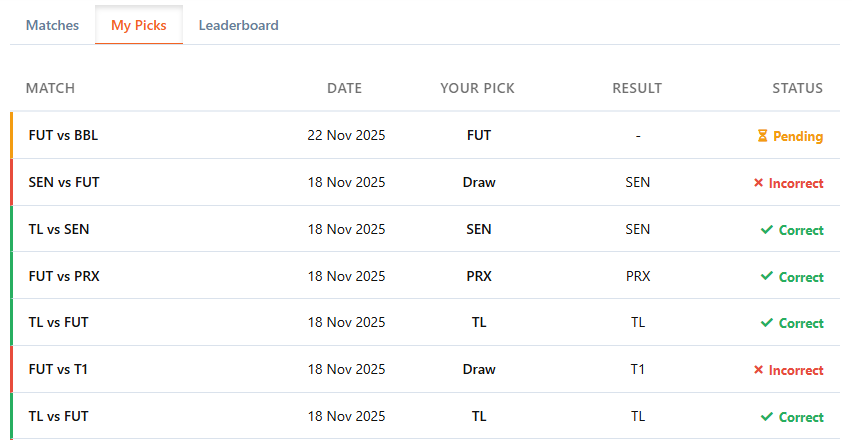Switch to the Matches tab
Image resolution: width=852 pixels, height=440 pixels.
[52, 25]
